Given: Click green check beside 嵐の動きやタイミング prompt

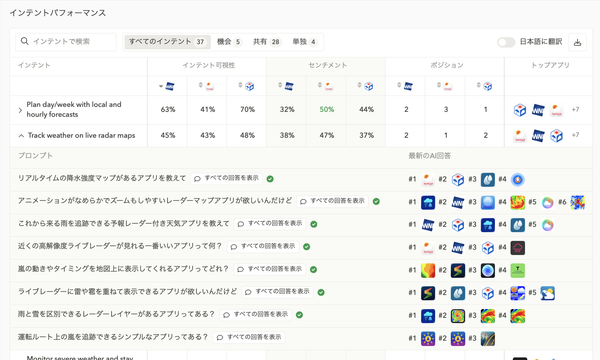Looking at the screenshot, I should click(313, 269).
